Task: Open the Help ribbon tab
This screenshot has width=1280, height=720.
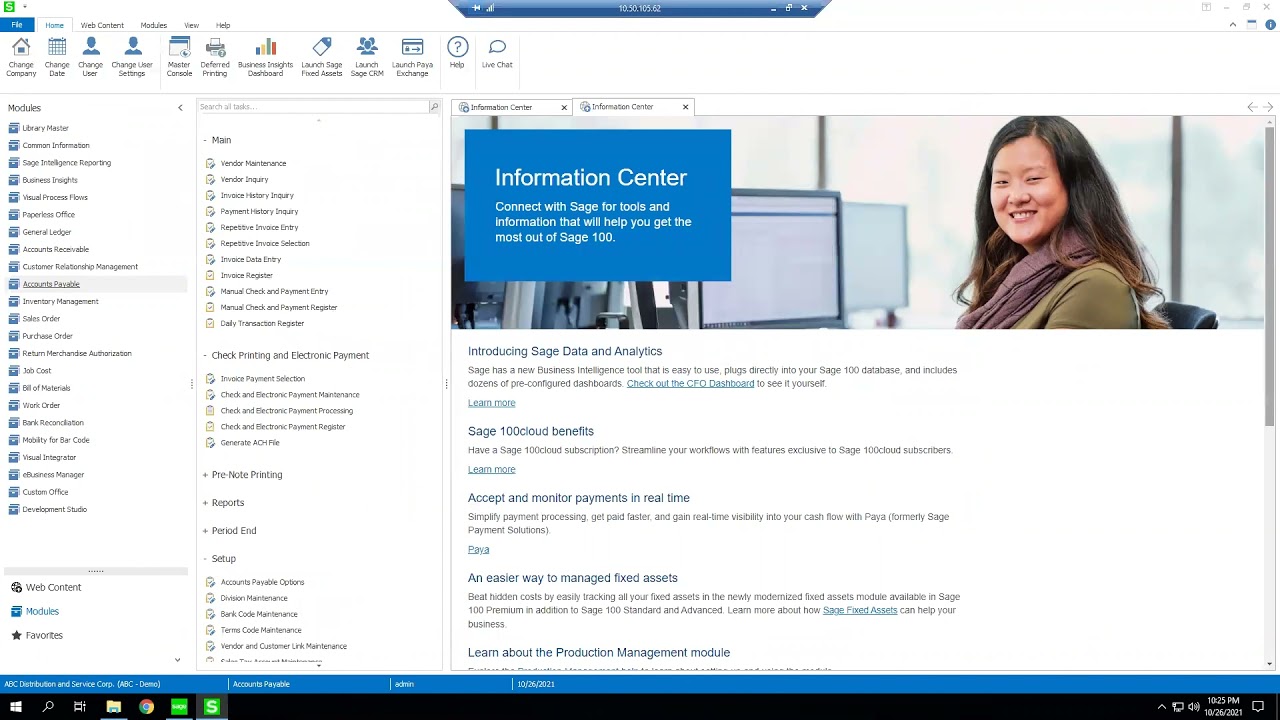Action: coord(223,25)
